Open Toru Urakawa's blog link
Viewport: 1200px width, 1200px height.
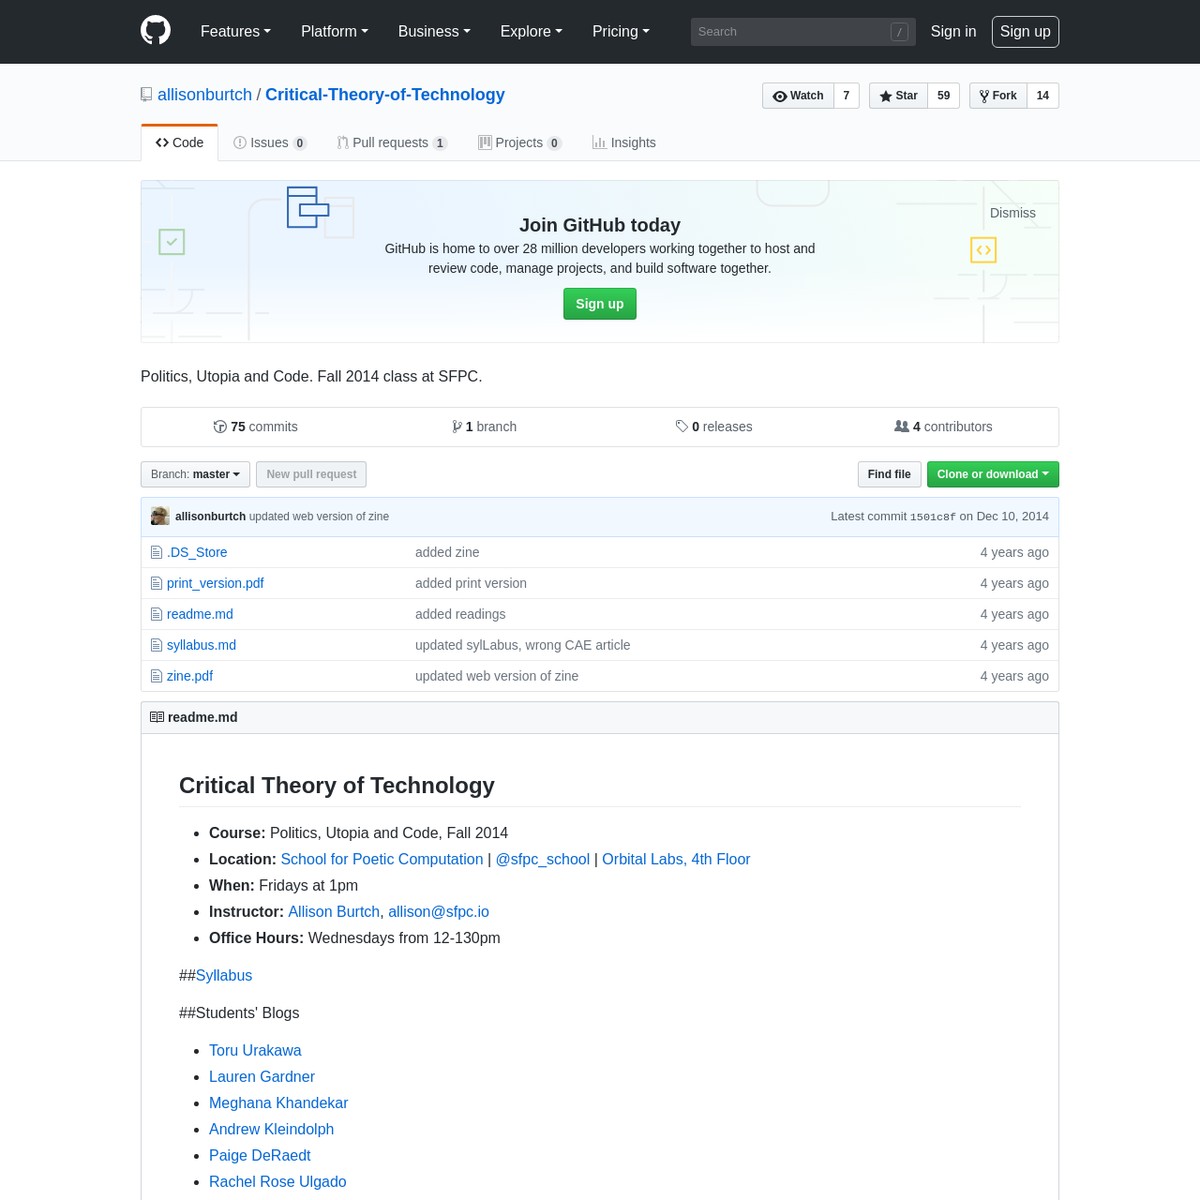pyautogui.click(x=255, y=1051)
